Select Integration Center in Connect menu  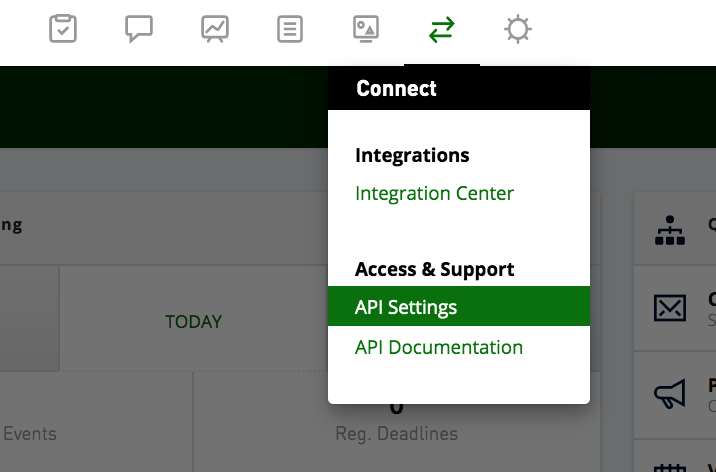point(434,194)
